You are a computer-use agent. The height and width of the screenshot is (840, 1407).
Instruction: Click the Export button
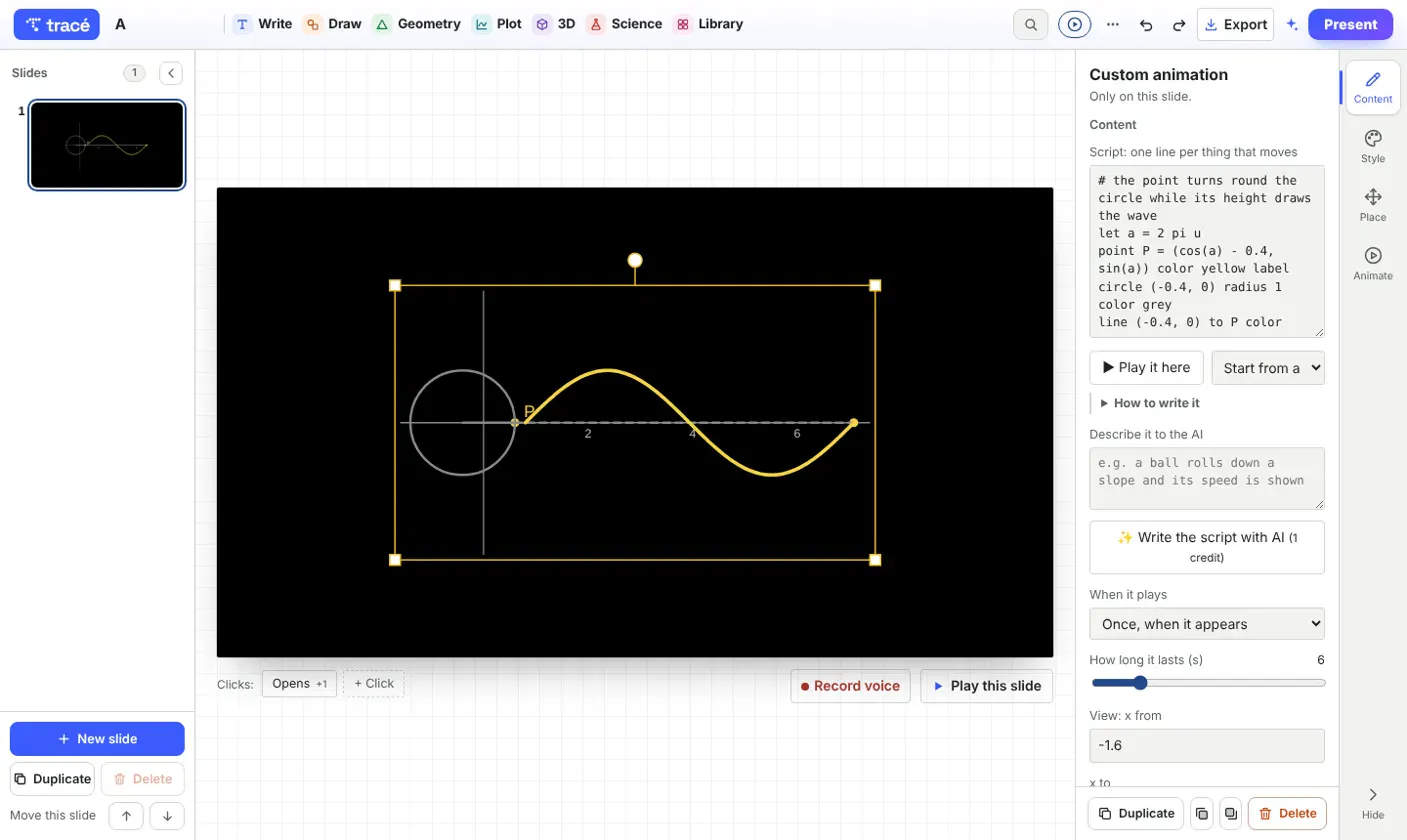pos(1235,24)
